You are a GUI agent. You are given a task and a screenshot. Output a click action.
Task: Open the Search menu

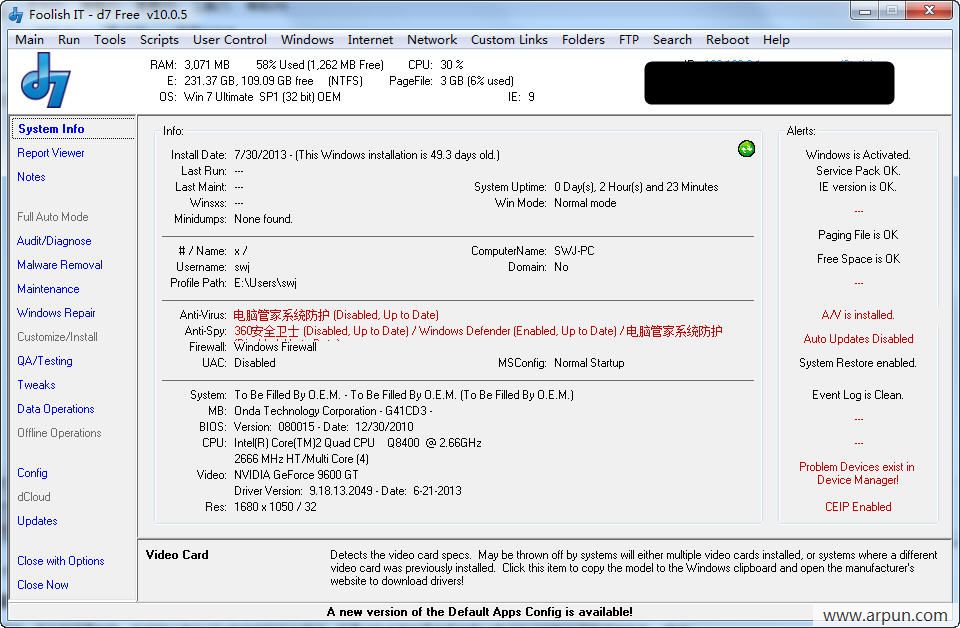[672, 40]
